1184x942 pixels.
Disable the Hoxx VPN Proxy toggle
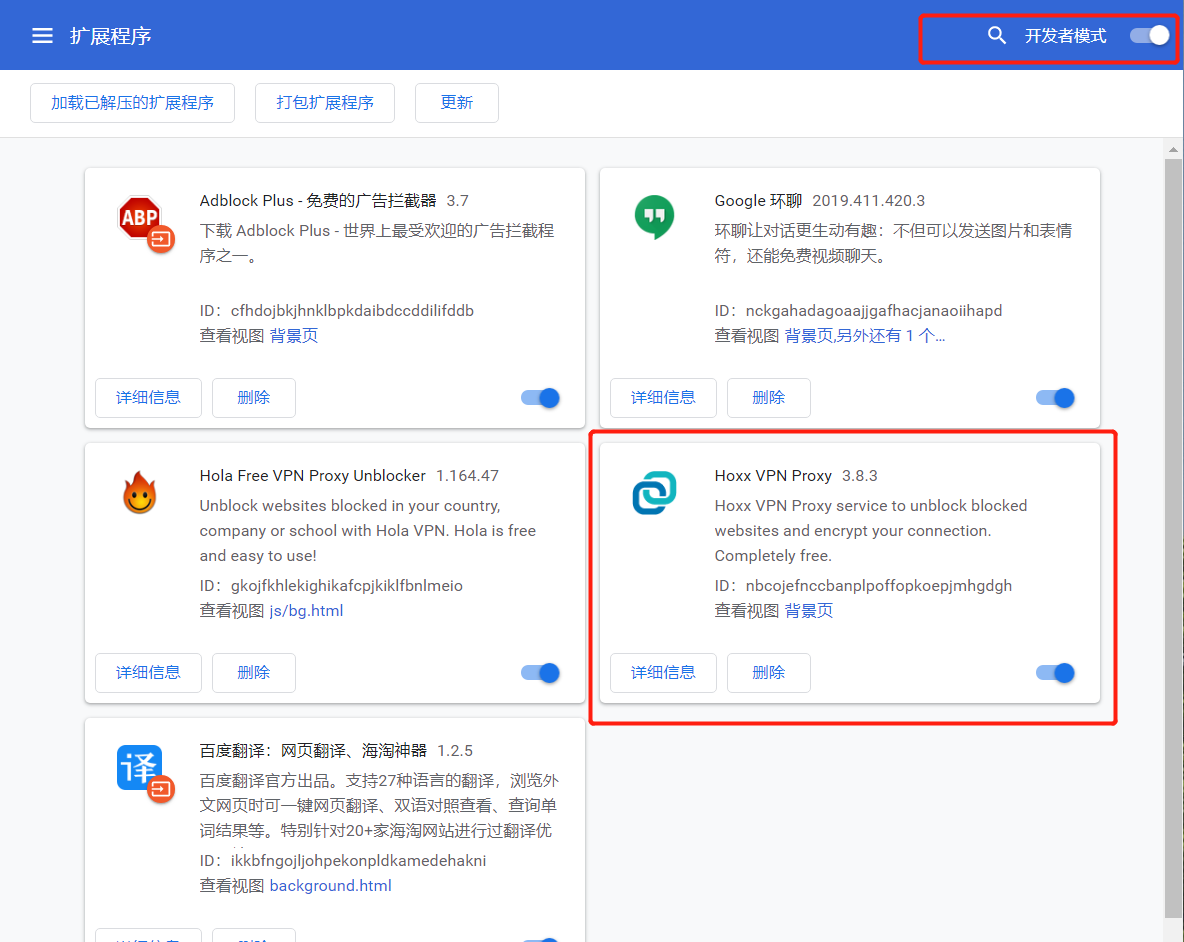tap(1056, 673)
